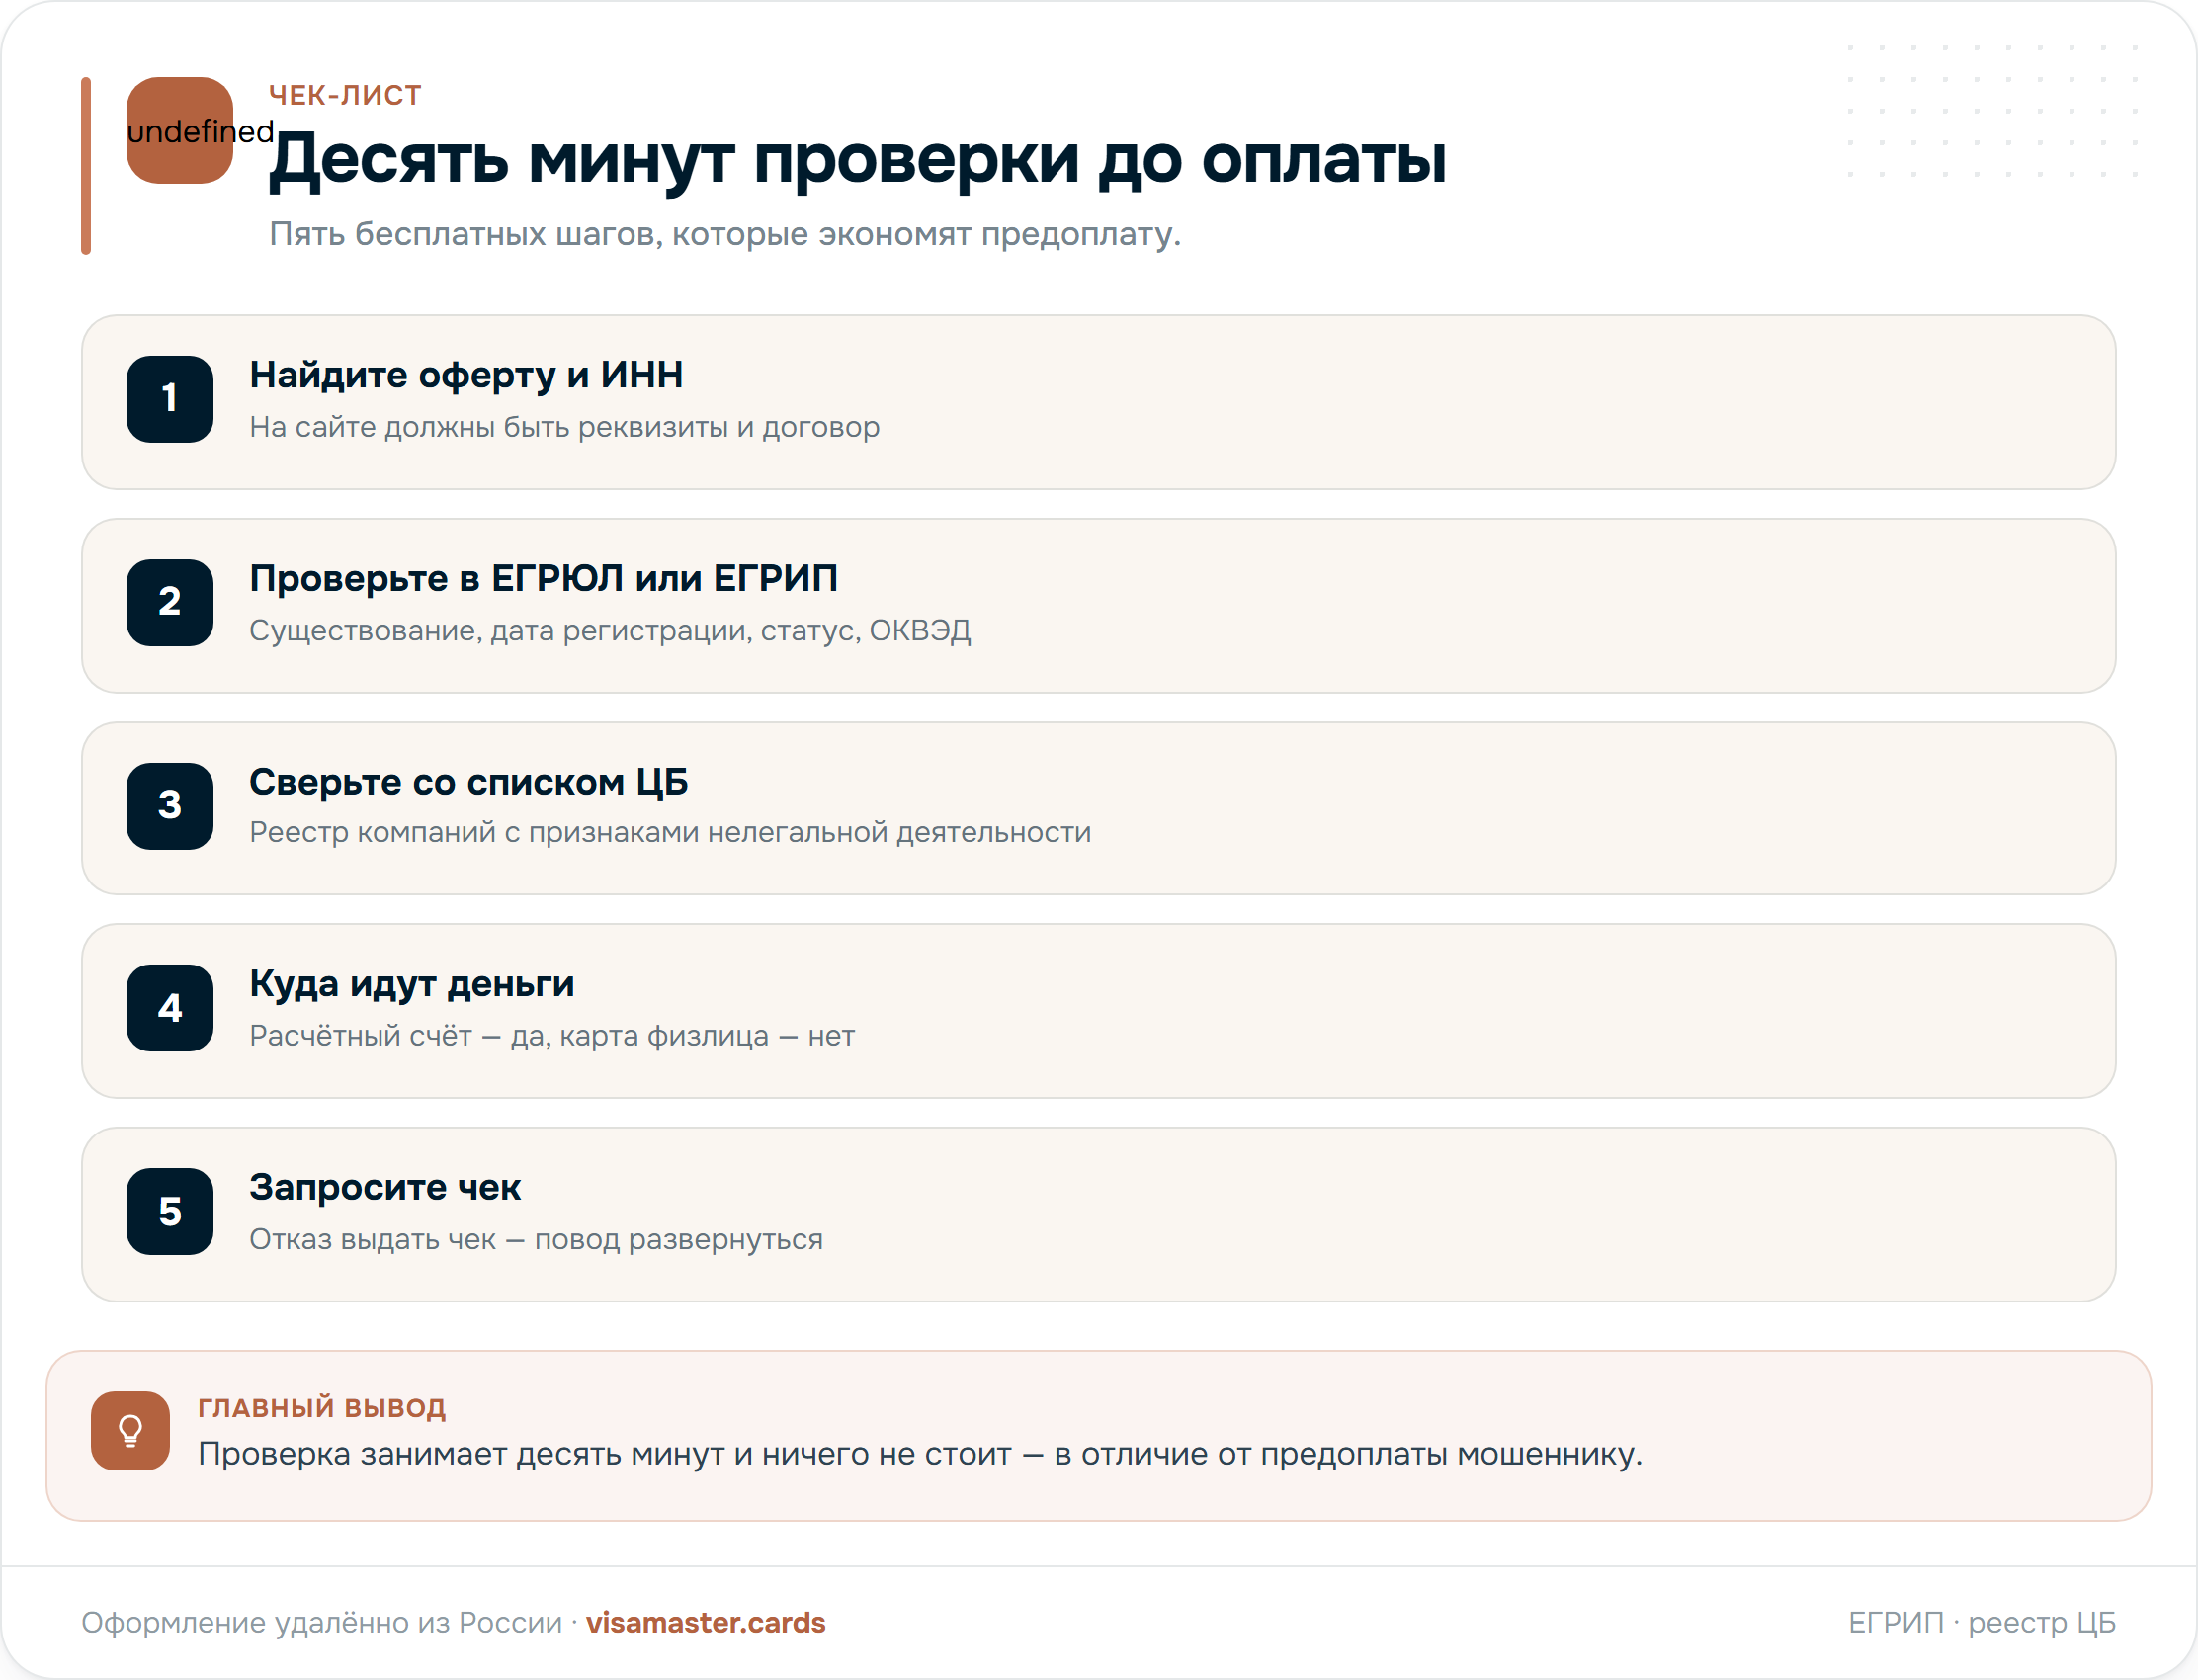2198x1680 pixels.
Task: Click the 'ГЛАВНЫЙ ВЫВОД' label
Action: [322, 1408]
